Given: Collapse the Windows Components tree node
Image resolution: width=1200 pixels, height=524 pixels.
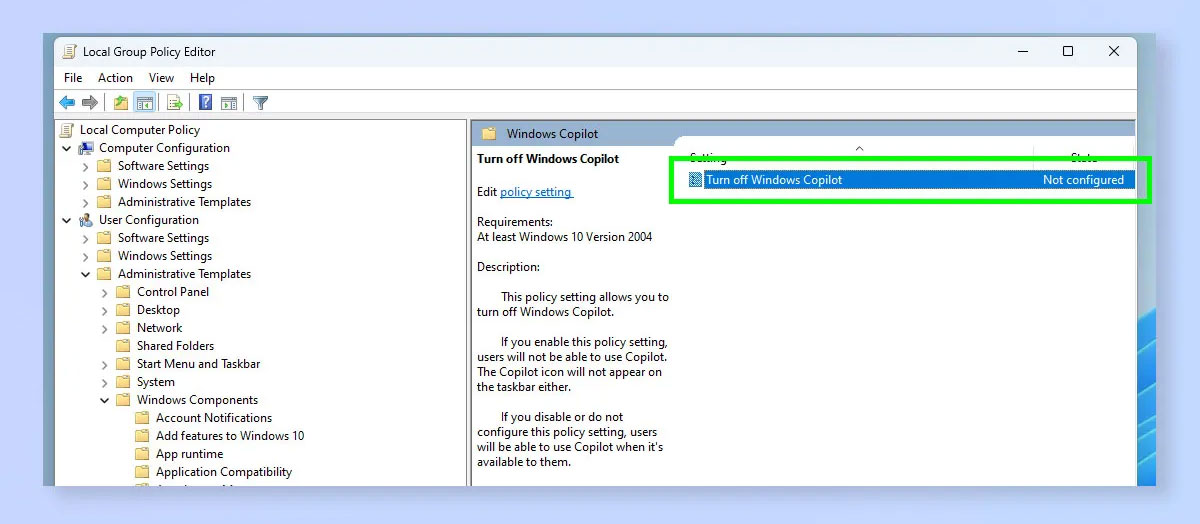Looking at the screenshot, I should click(105, 400).
